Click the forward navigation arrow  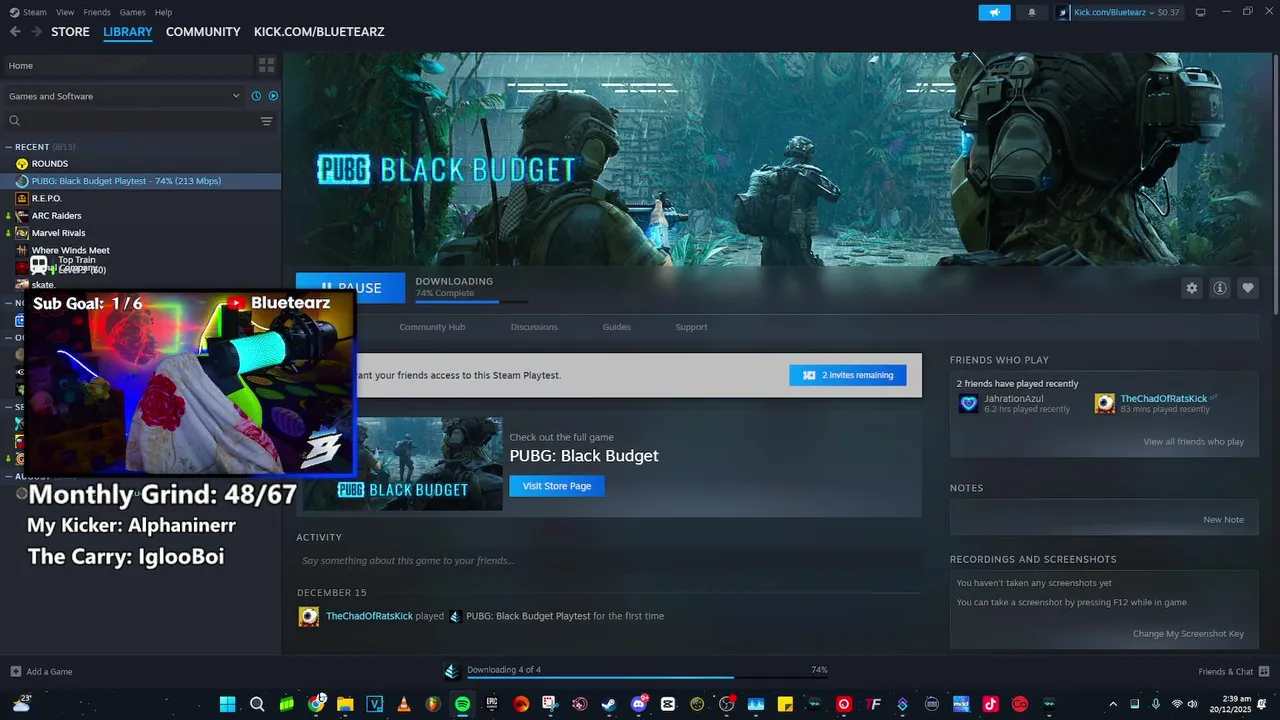click(36, 32)
